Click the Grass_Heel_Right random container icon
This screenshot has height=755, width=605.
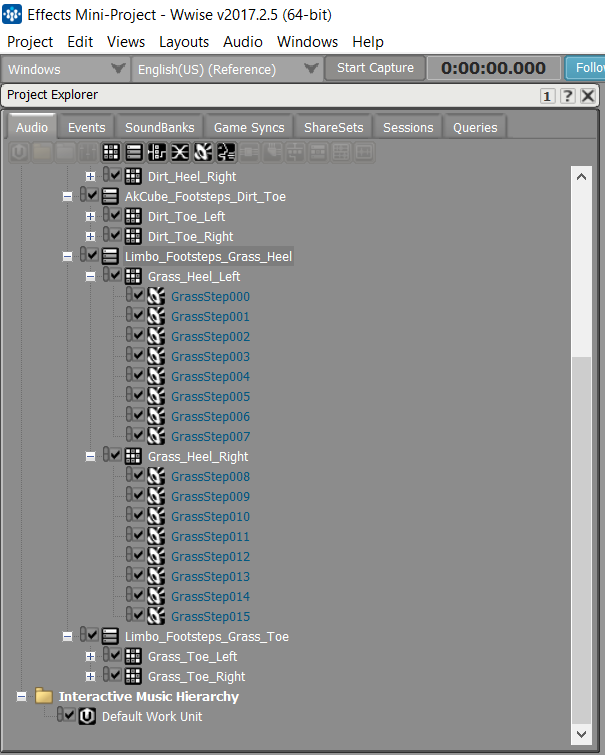tap(133, 456)
